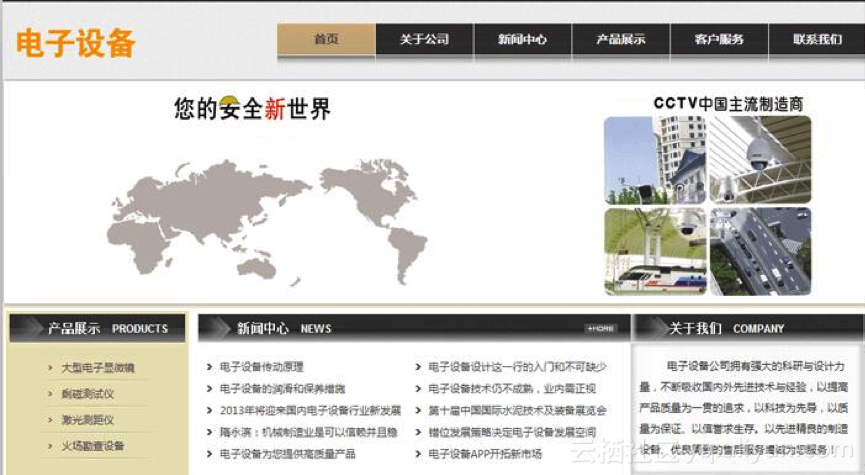The height and width of the screenshot is (475, 865).
Task: Go to the 关于公司 menu item
Action: [424, 39]
